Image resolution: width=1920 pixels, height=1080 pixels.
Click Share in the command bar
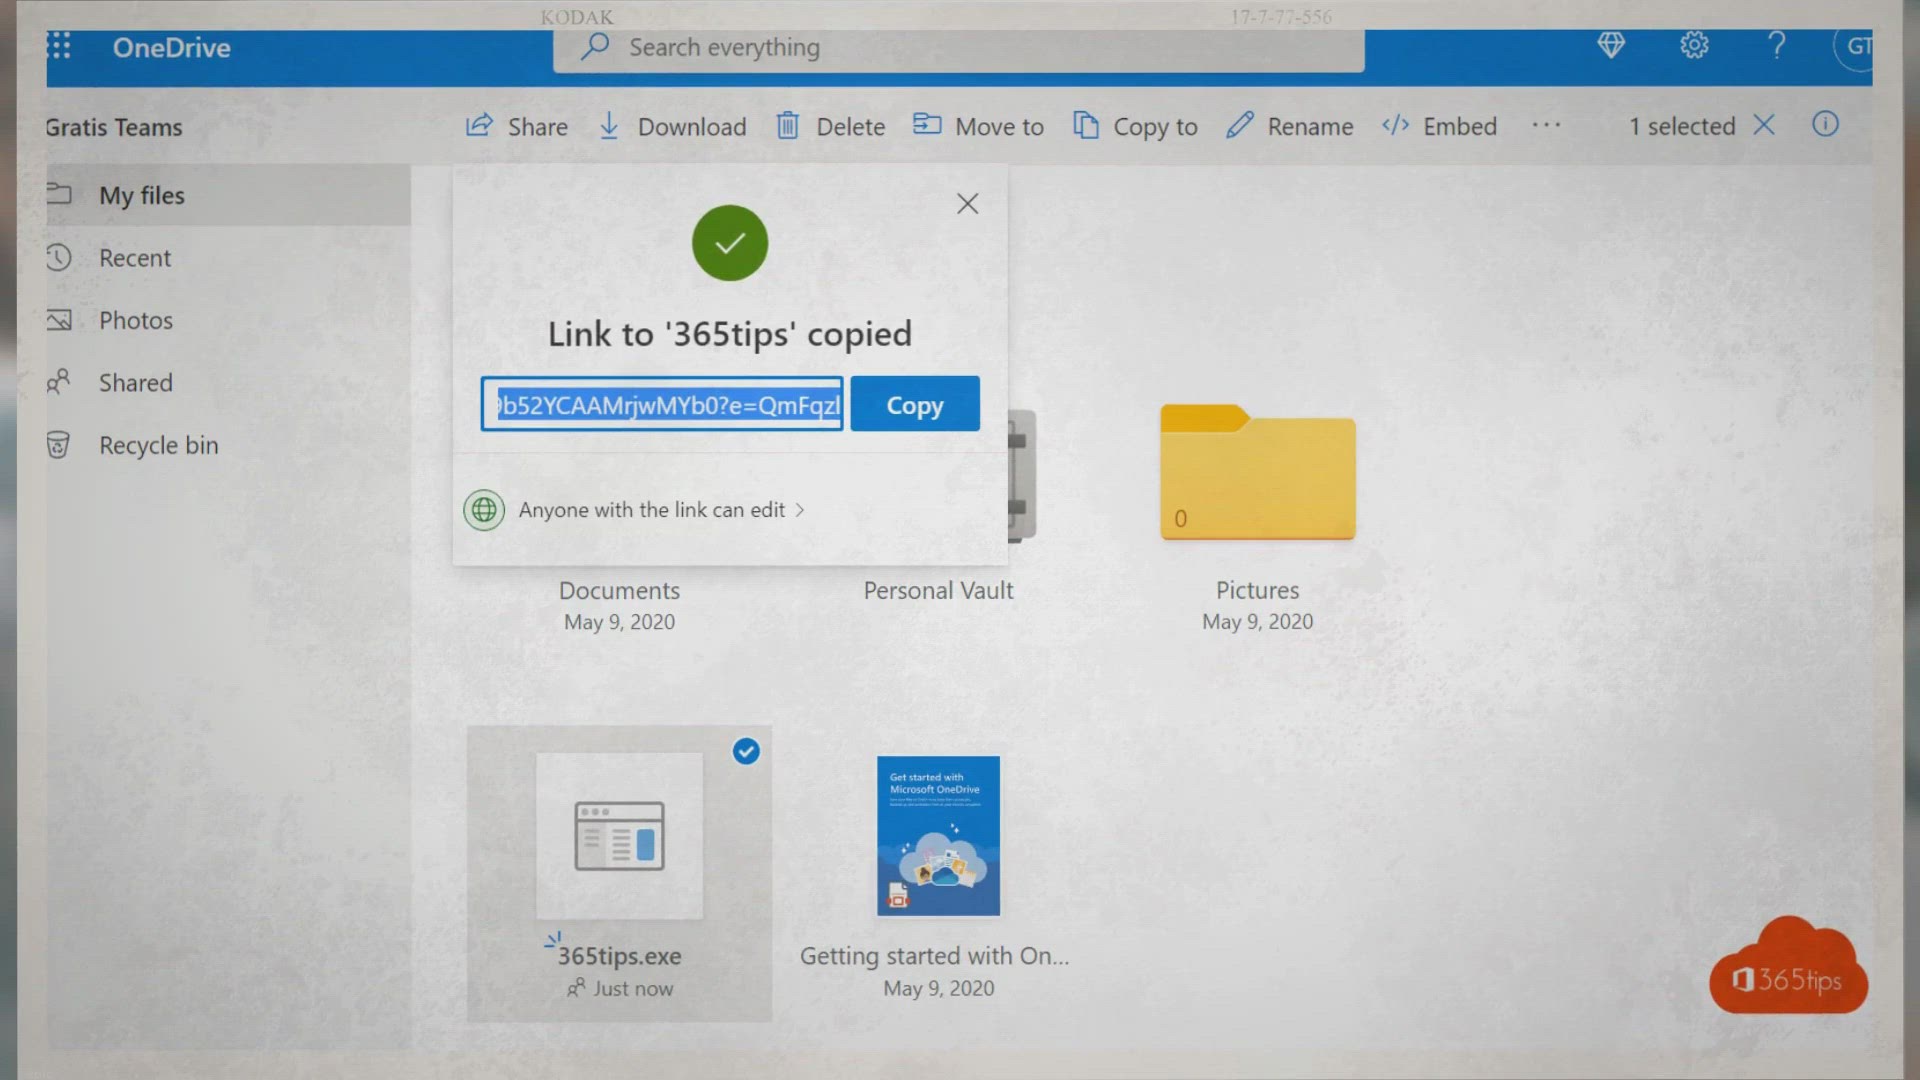516,126
